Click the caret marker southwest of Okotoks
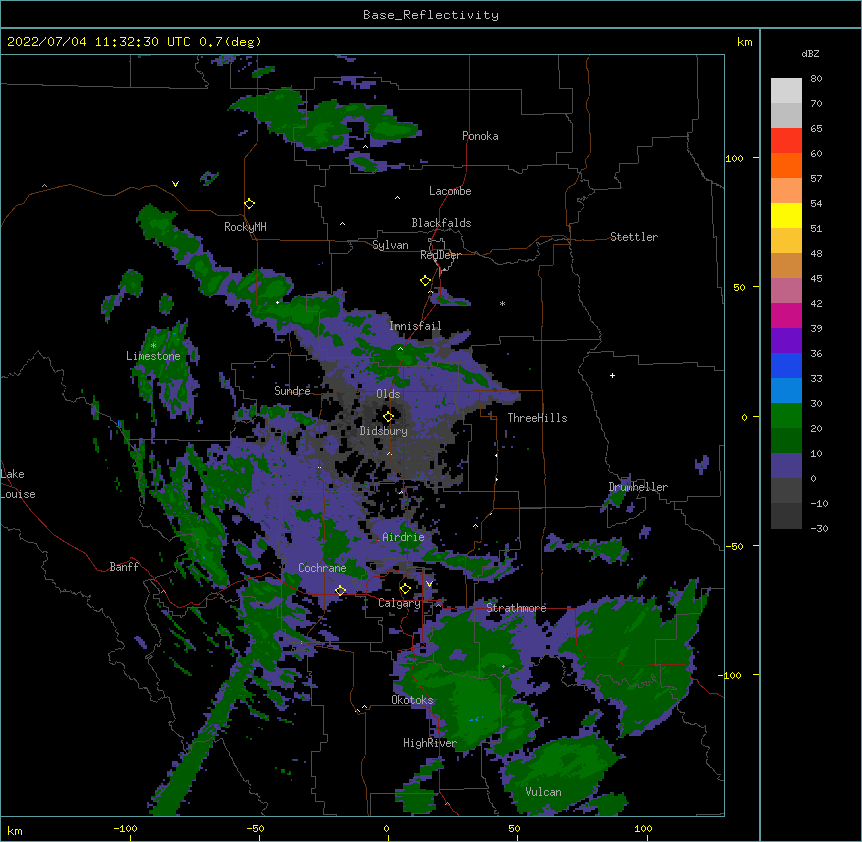The width and height of the screenshot is (862, 842). point(364,707)
